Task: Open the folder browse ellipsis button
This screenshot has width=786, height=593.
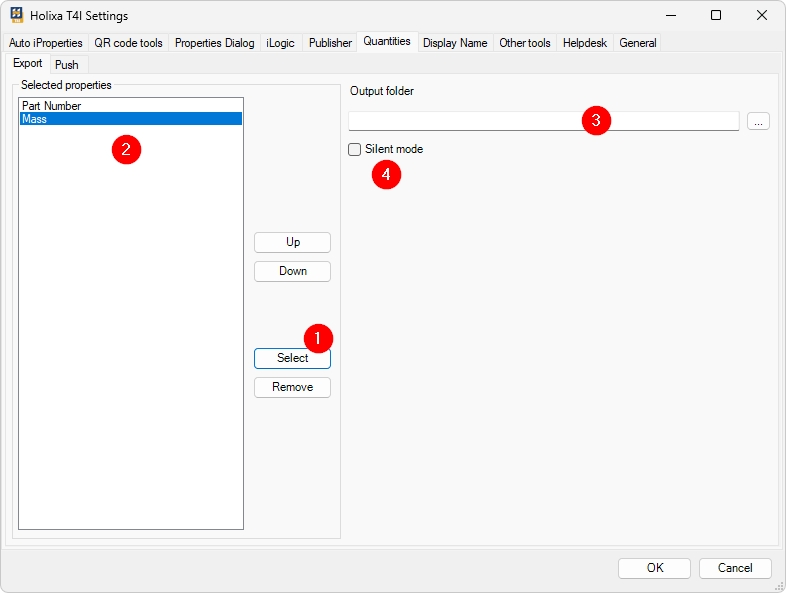Action: 758,122
